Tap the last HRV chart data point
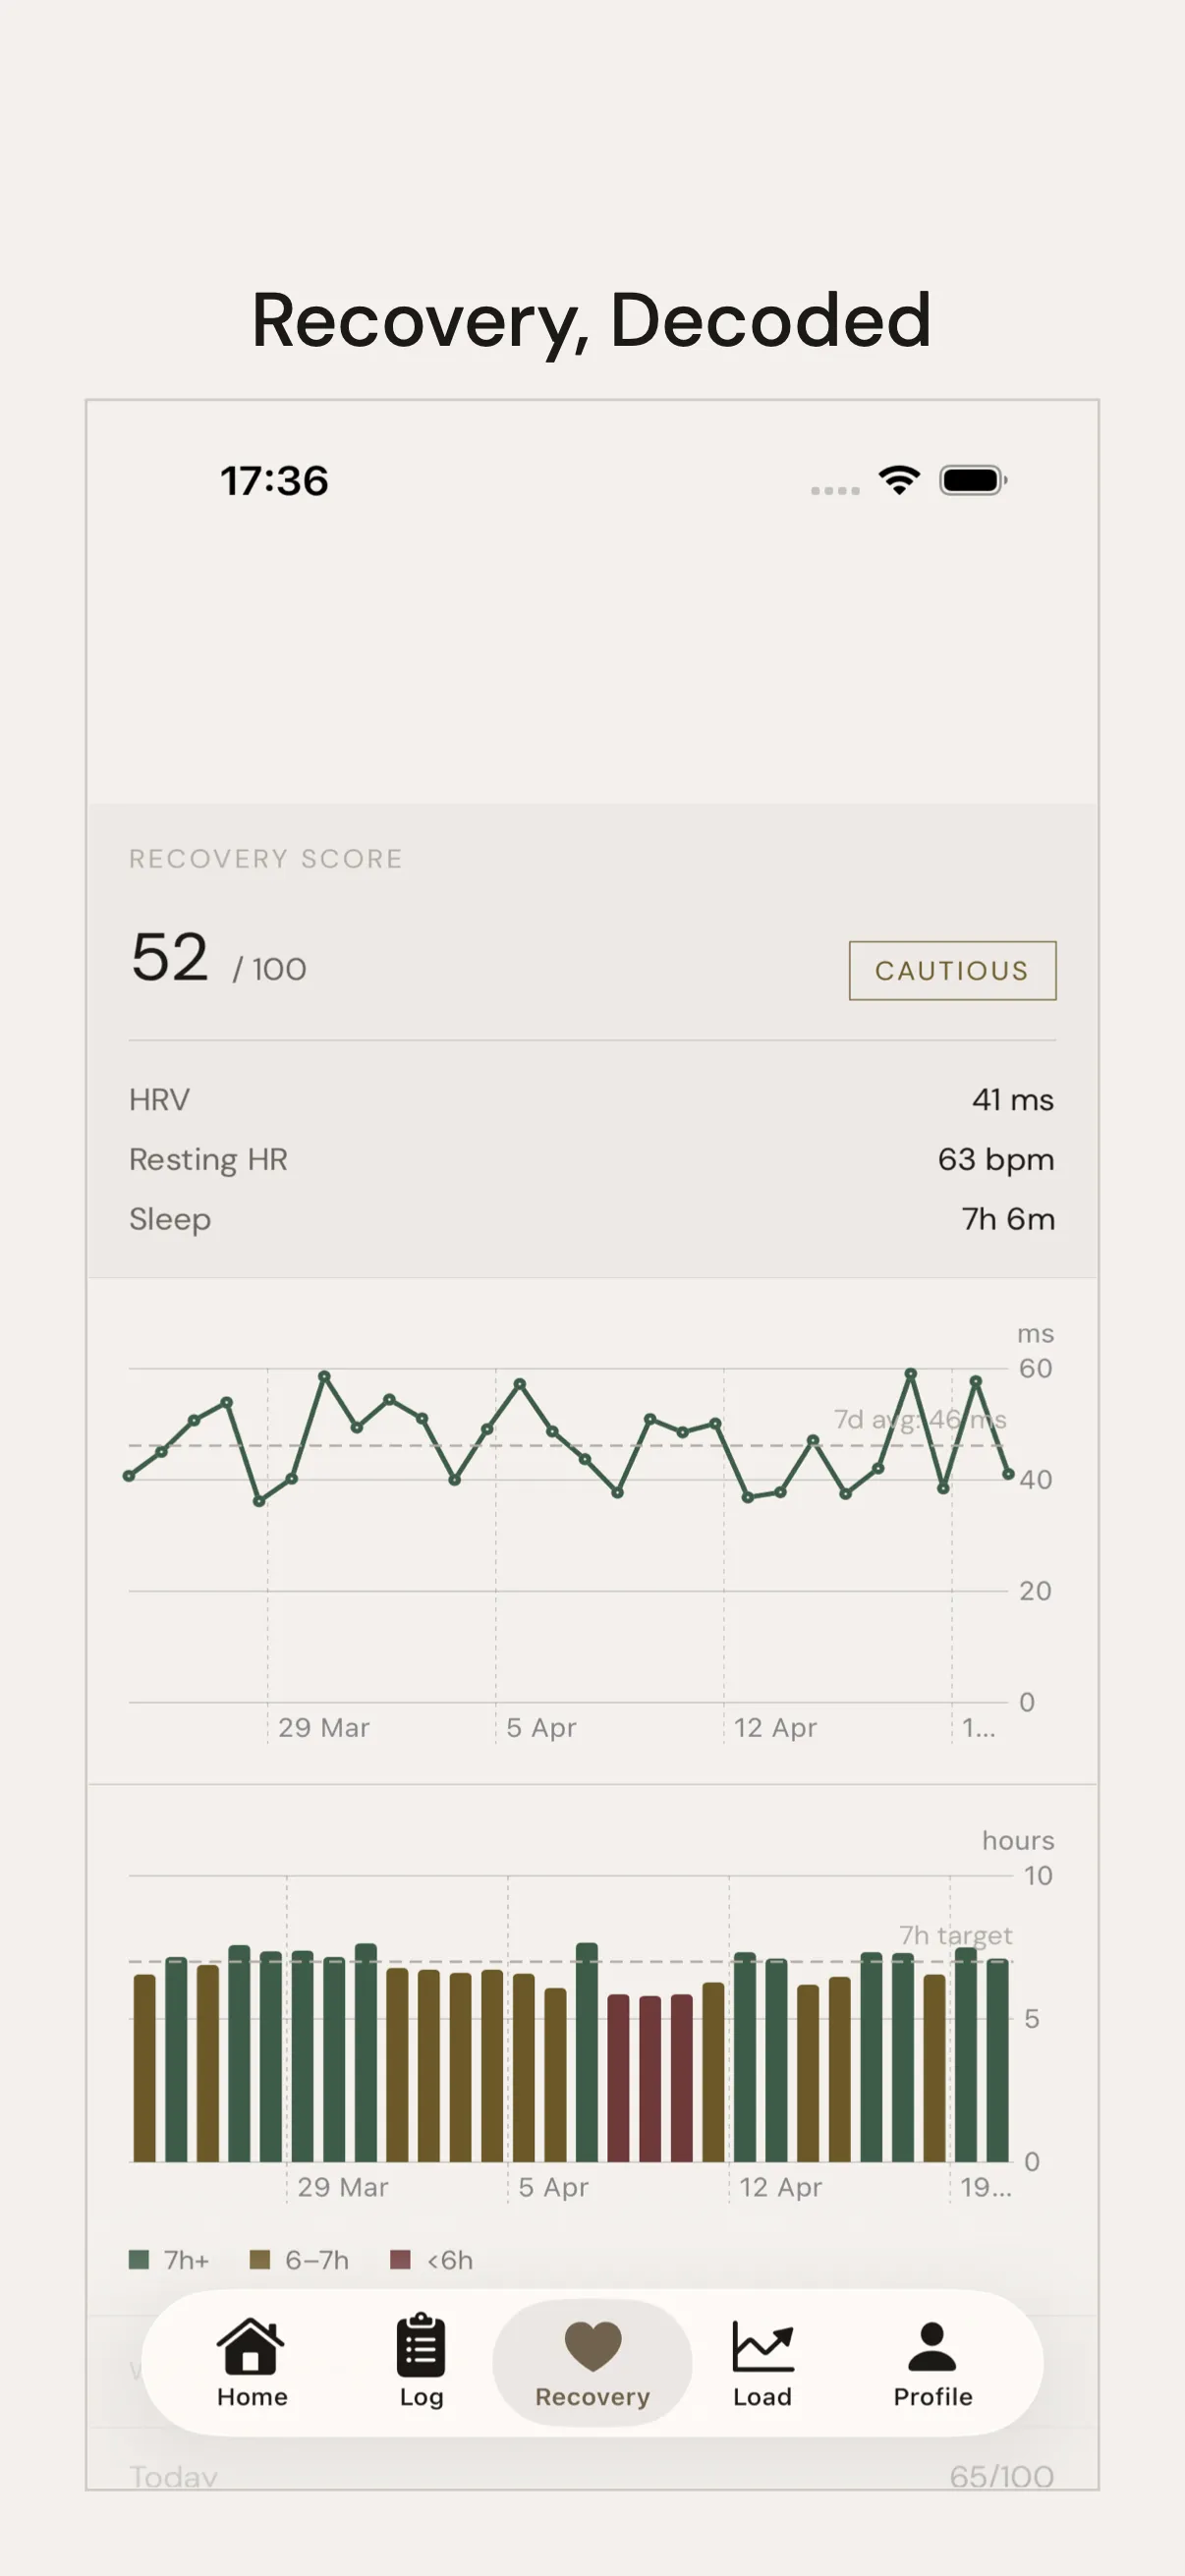This screenshot has width=1185, height=2576. [1008, 1474]
